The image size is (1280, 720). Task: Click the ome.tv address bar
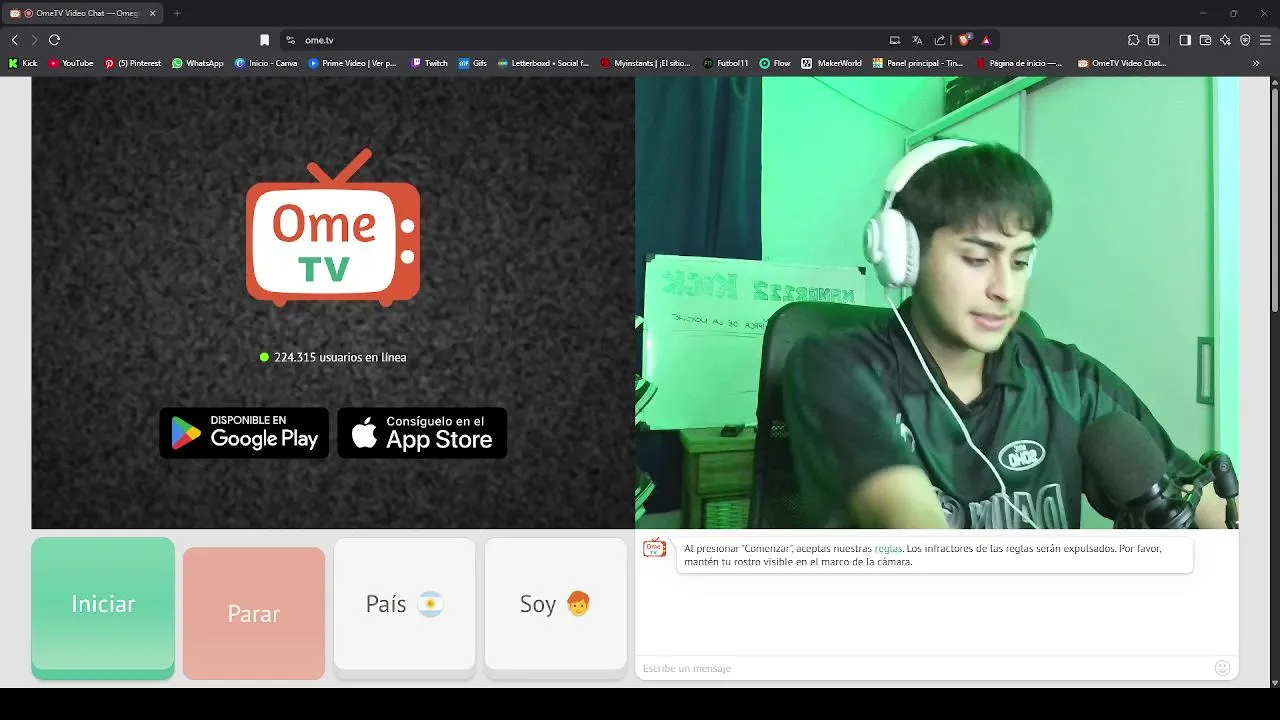tap(640, 40)
